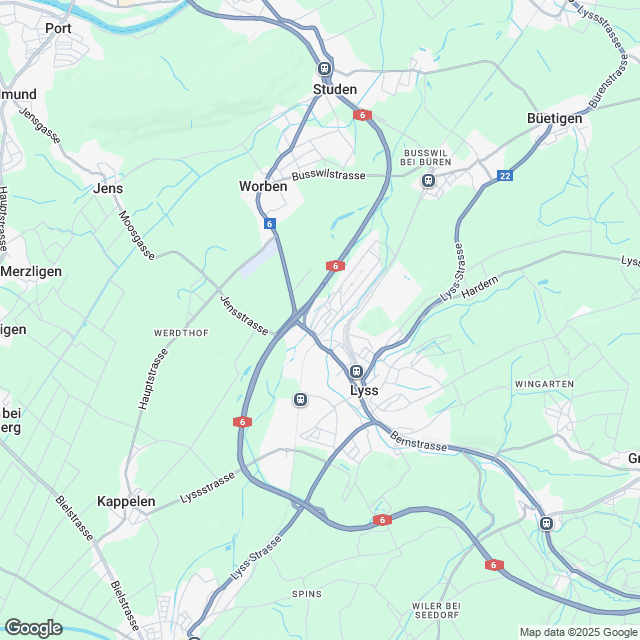Click the Busswil bei Büren station icon
This screenshot has height=640, width=640.
click(428, 180)
